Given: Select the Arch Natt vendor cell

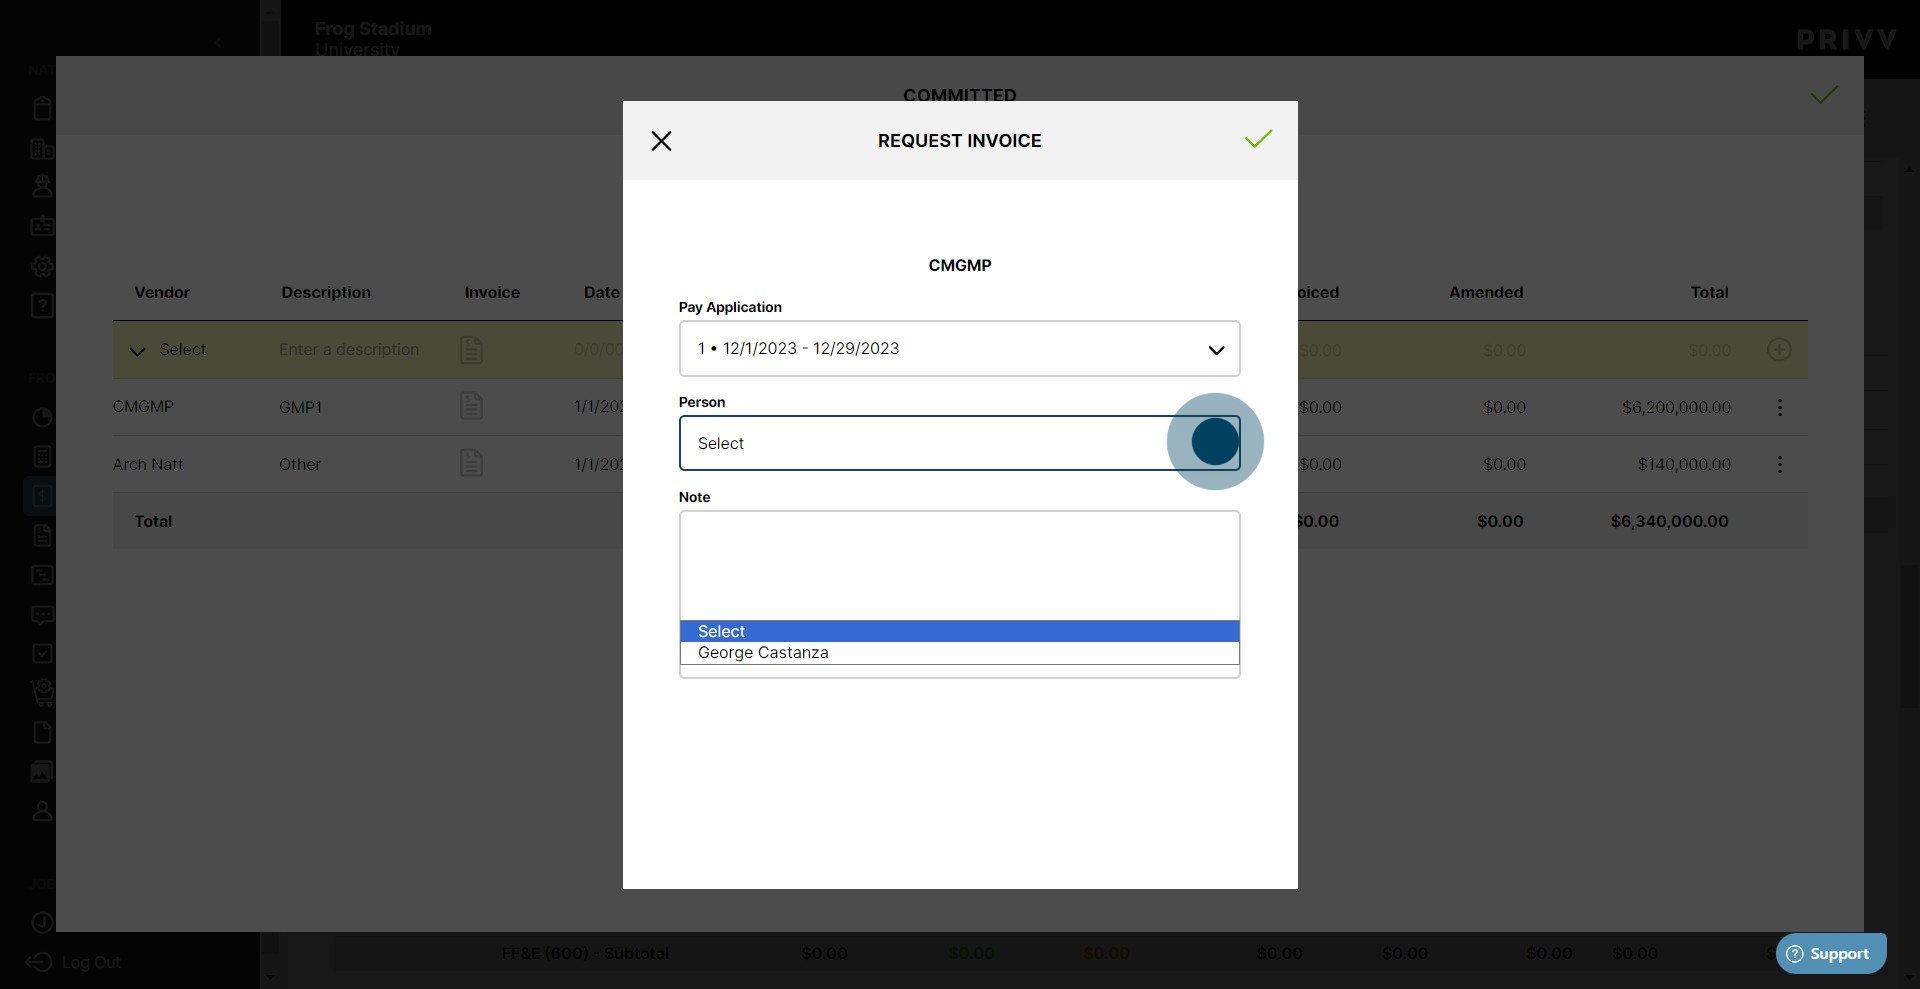Looking at the screenshot, I should pos(148,464).
